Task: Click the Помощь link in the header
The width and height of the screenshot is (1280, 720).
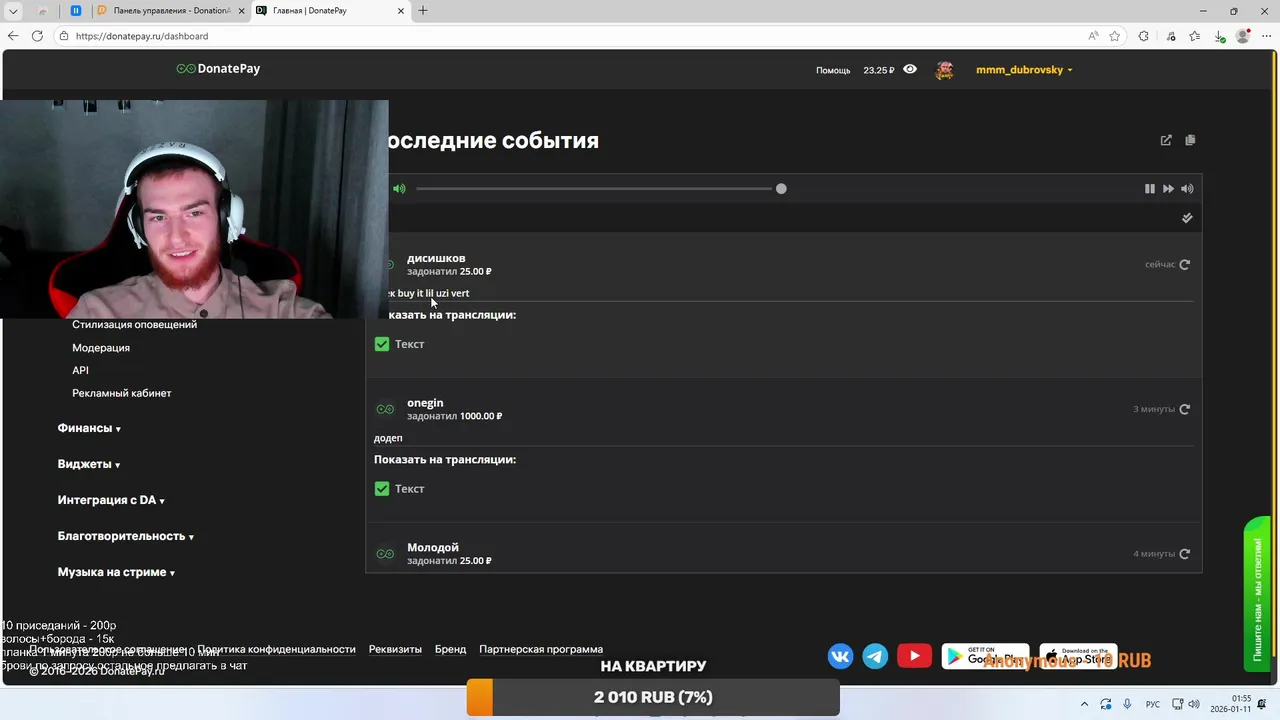Action: pyautogui.click(x=833, y=70)
